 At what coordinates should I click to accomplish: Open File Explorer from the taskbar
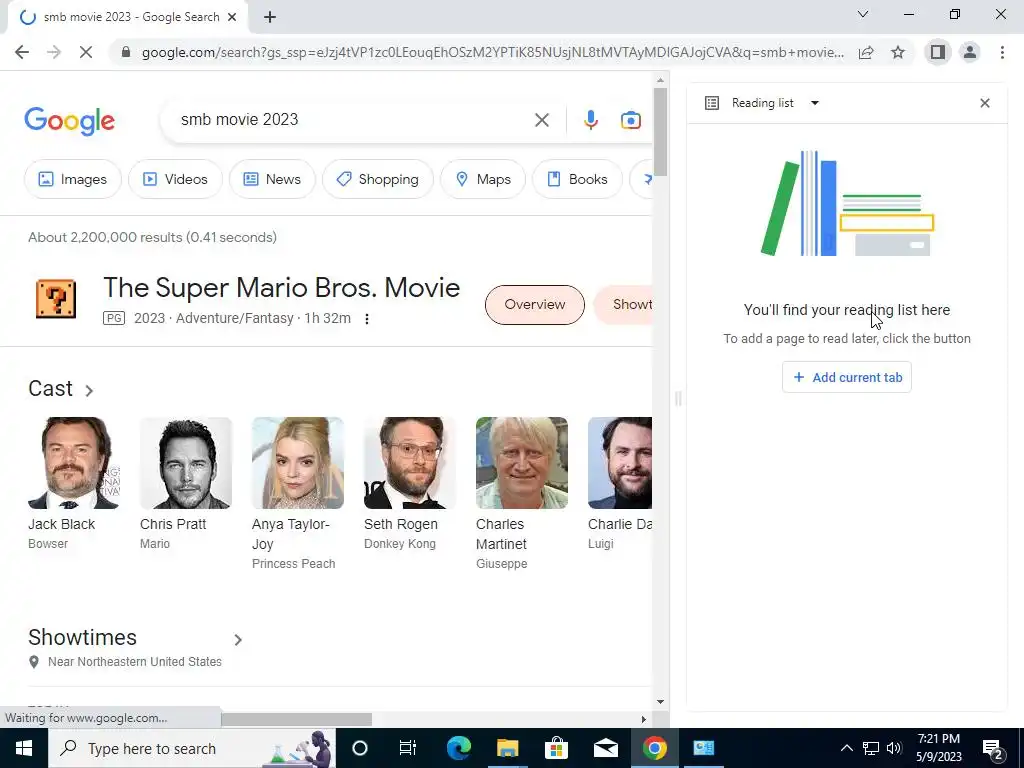[507, 748]
